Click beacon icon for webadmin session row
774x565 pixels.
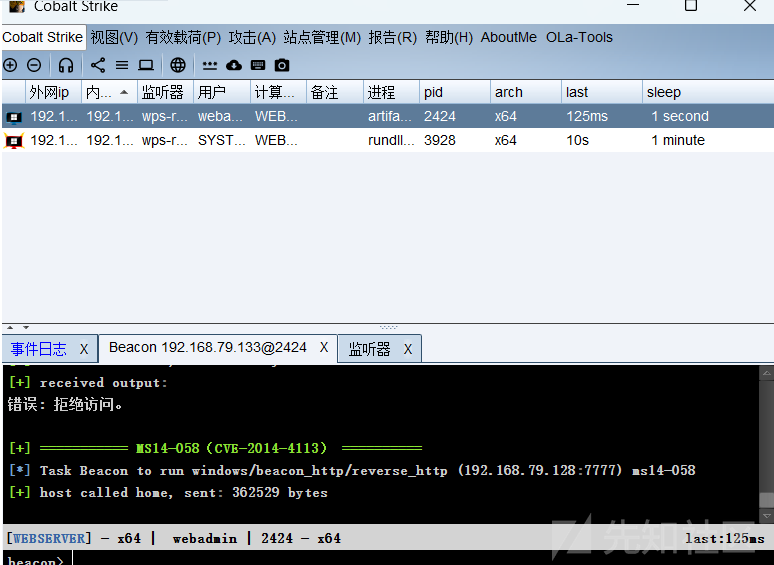[13, 117]
